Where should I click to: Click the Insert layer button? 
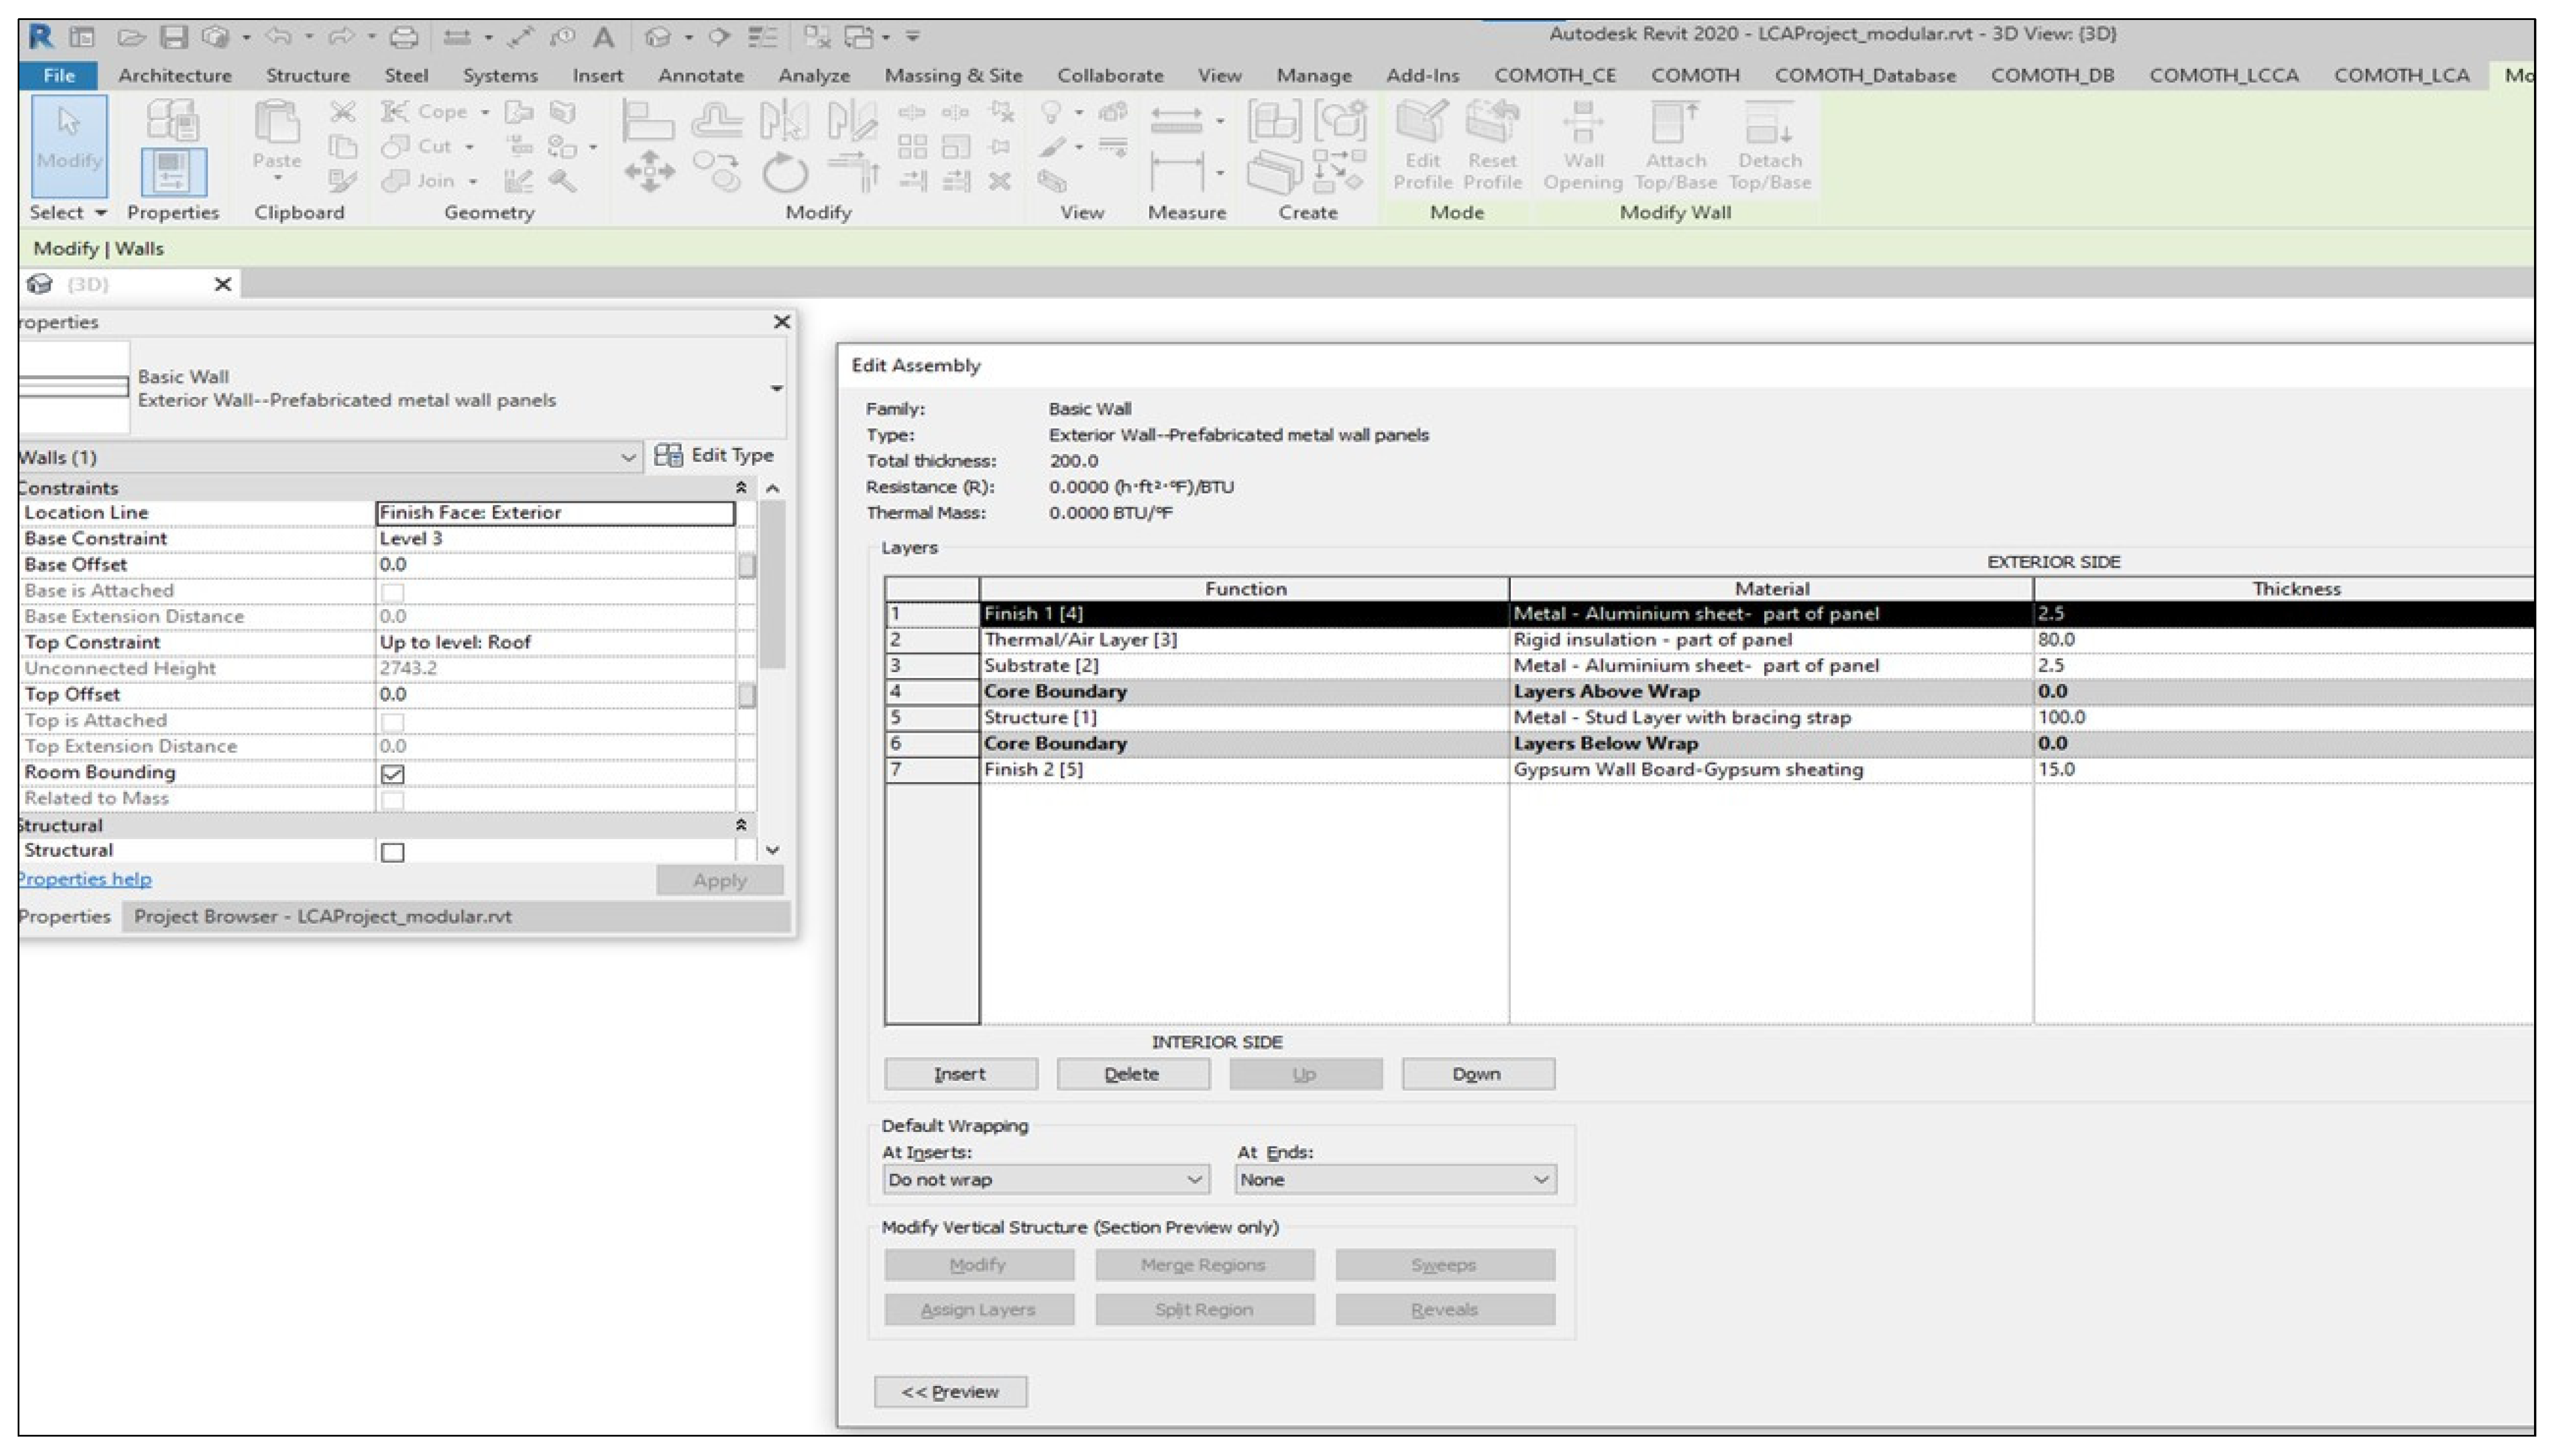tap(960, 1074)
